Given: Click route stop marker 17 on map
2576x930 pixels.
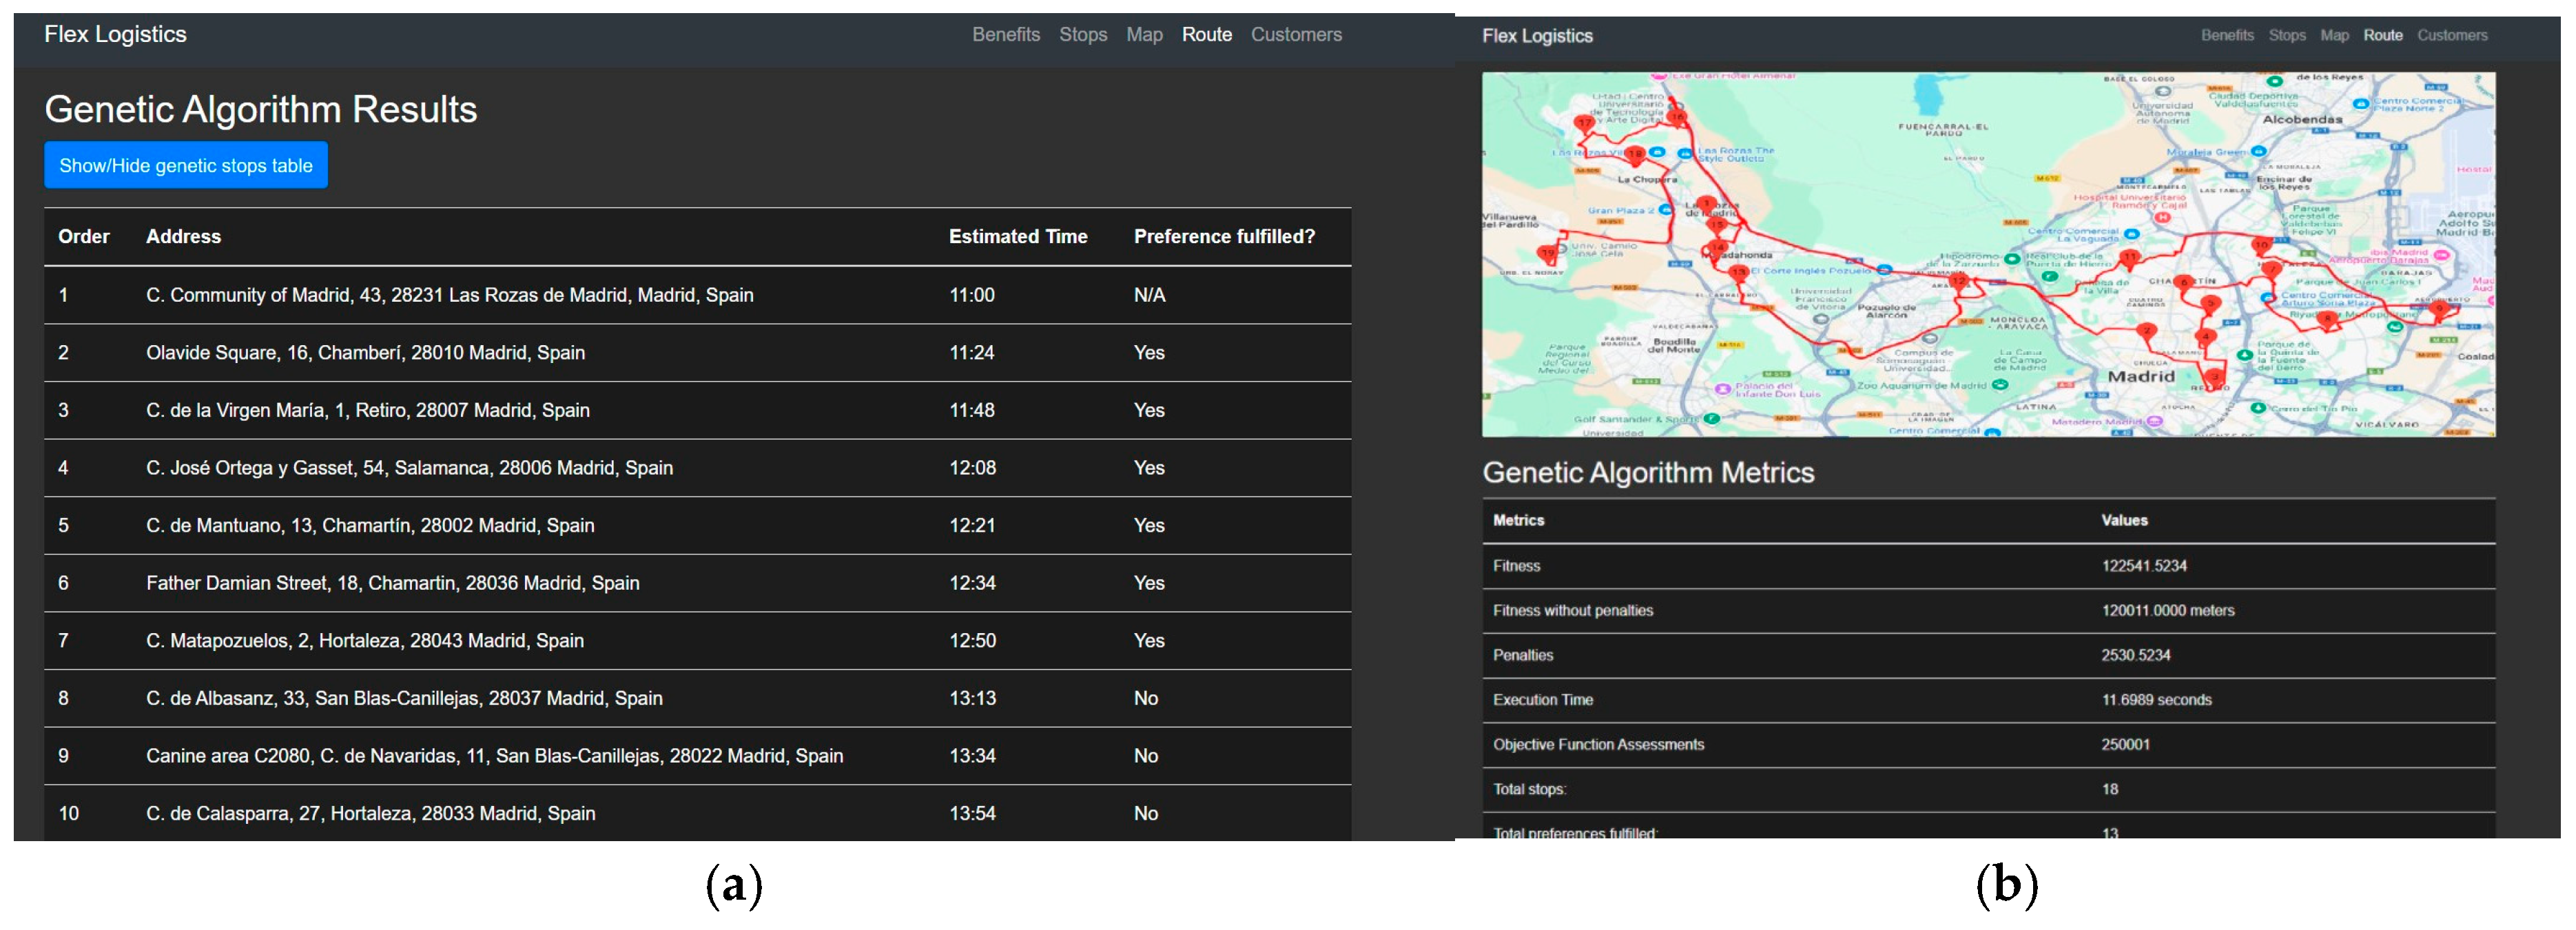Looking at the screenshot, I should pos(1584,124).
